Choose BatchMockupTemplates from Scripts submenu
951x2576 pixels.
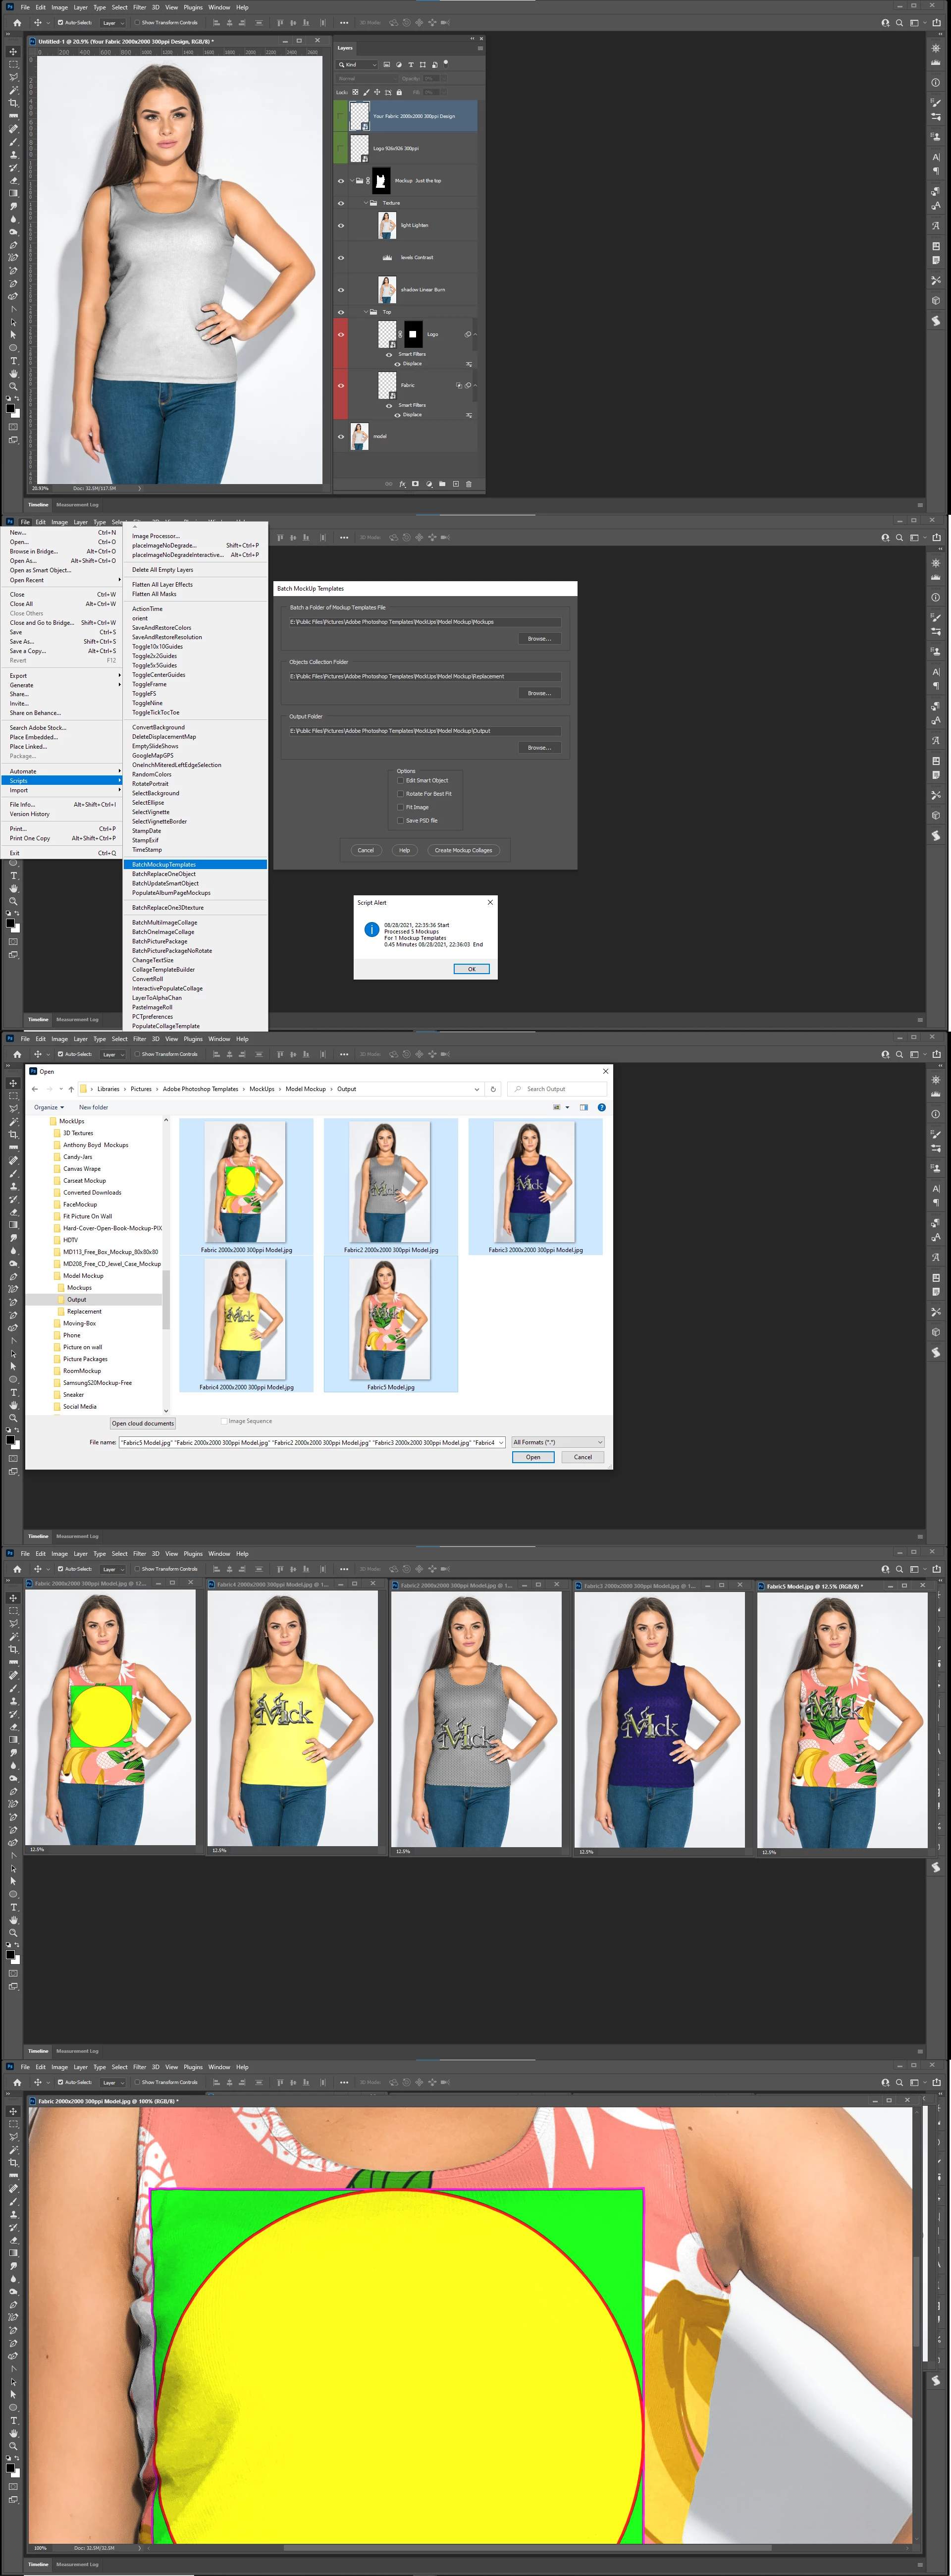[164, 864]
